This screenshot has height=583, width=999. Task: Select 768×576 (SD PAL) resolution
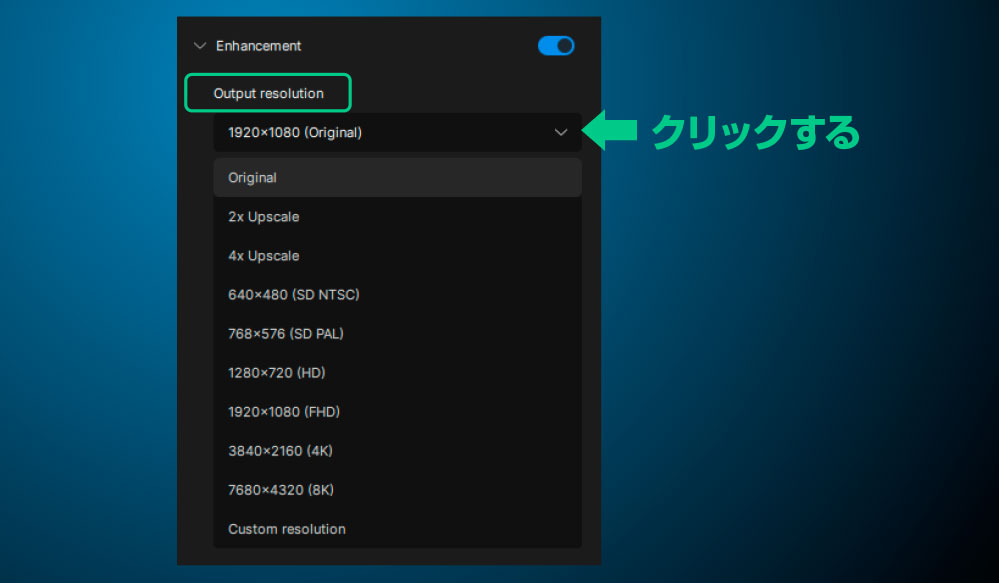tap(285, 334)
